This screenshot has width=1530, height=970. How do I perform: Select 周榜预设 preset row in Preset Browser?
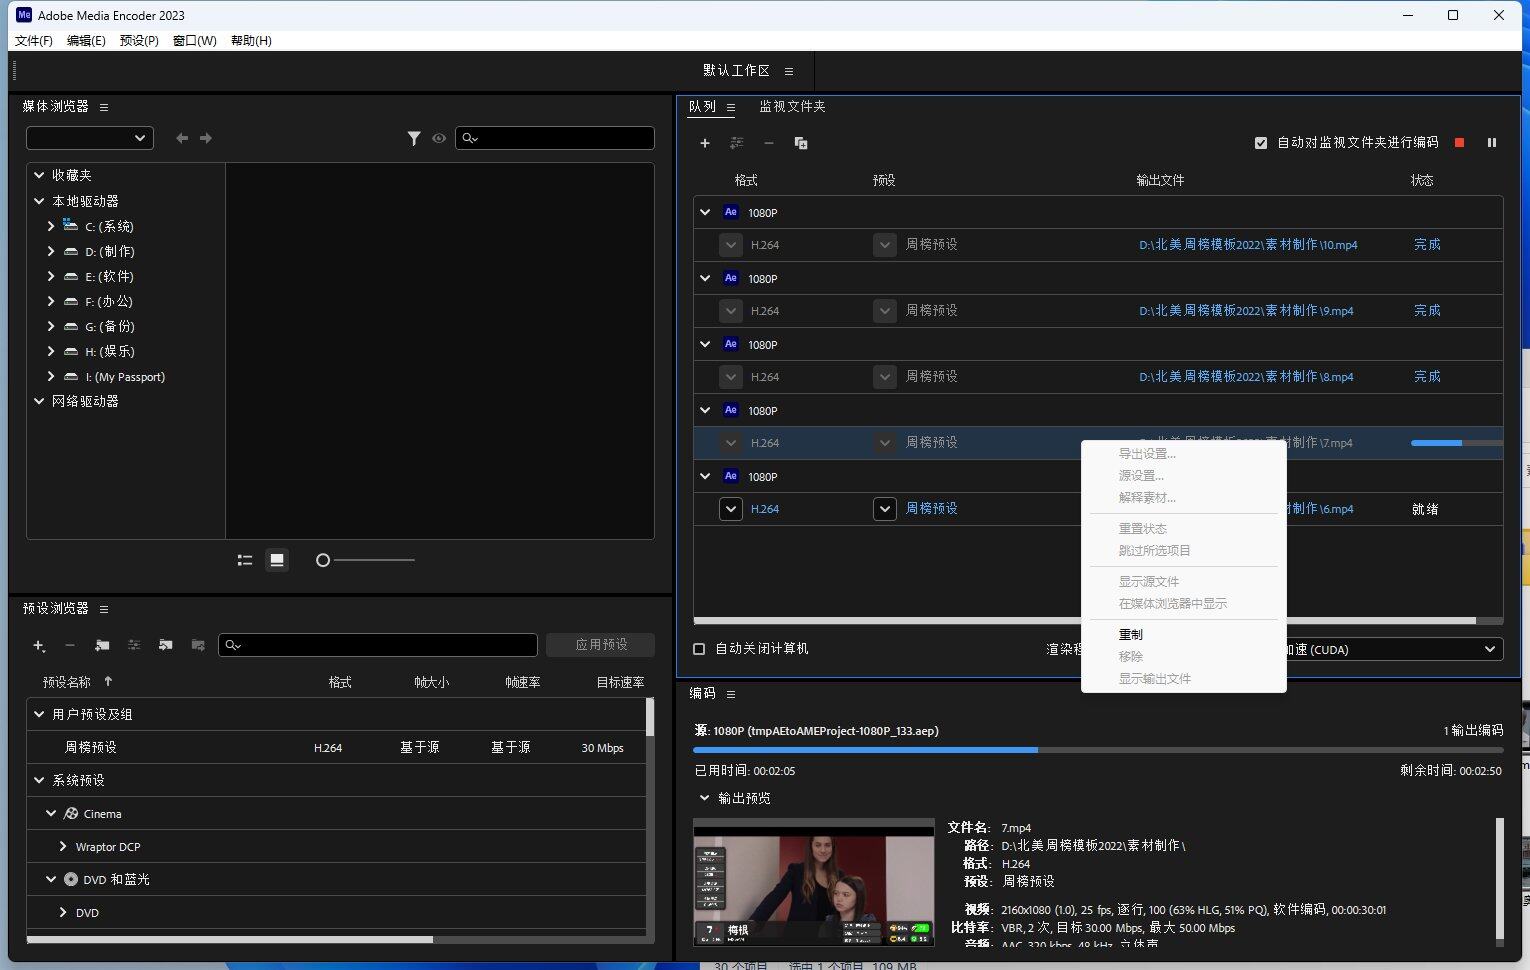coord(336,747)
